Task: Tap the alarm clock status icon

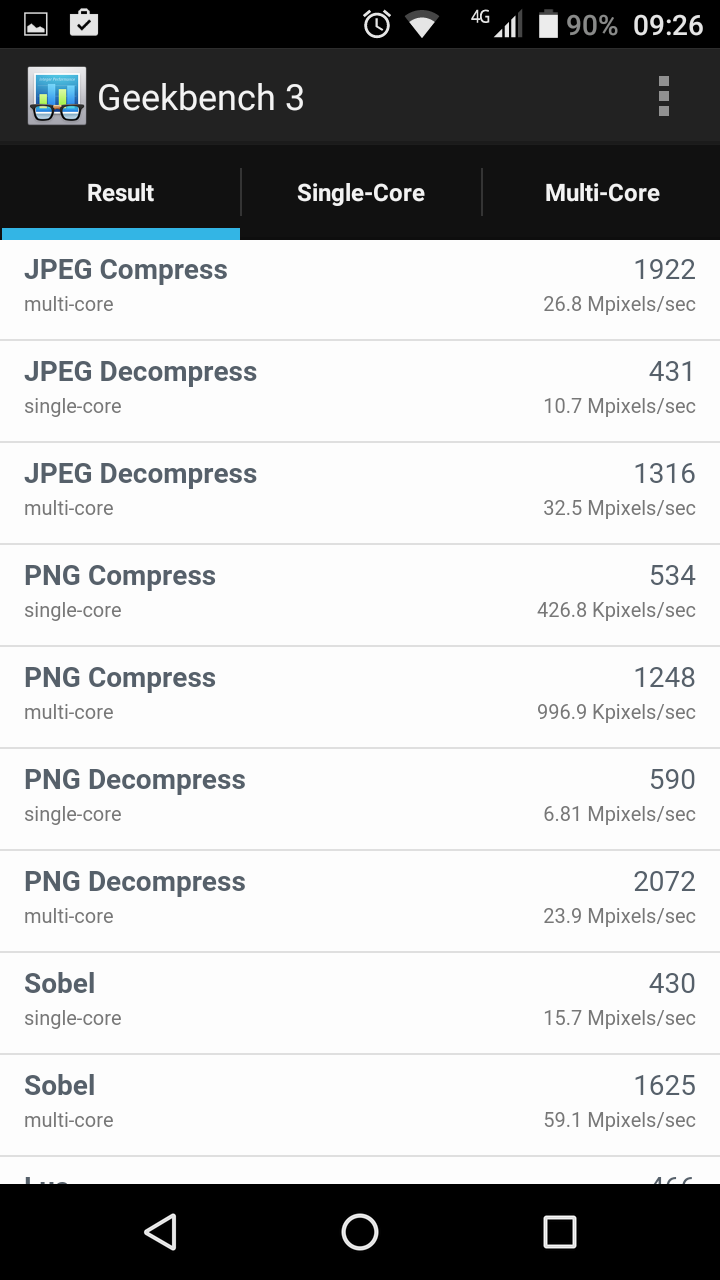Action: pos(377,24)
